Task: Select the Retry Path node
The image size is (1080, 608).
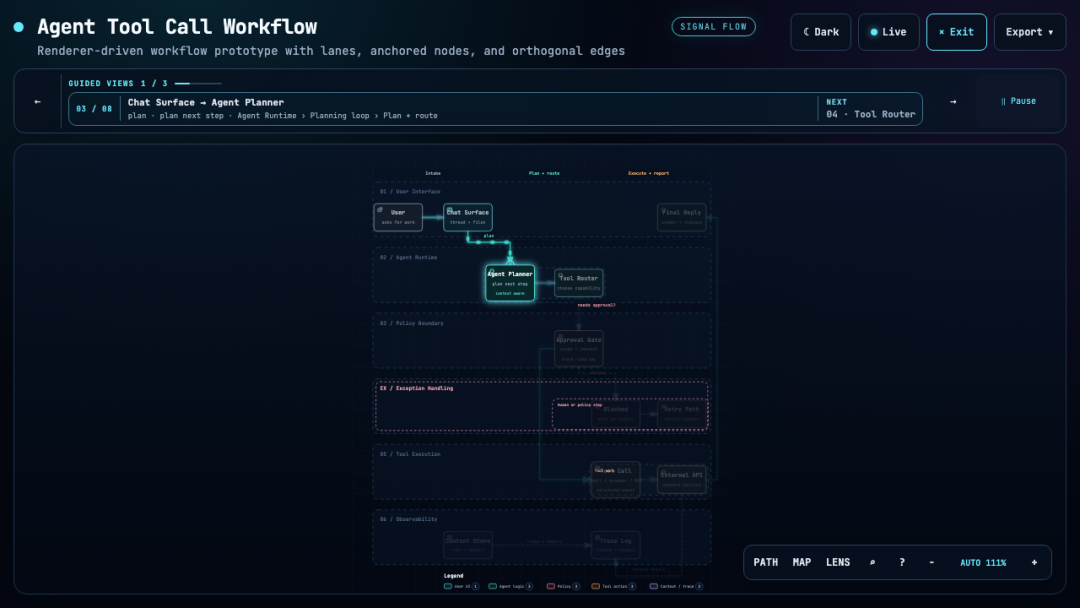Action: (x=681, y=413)
